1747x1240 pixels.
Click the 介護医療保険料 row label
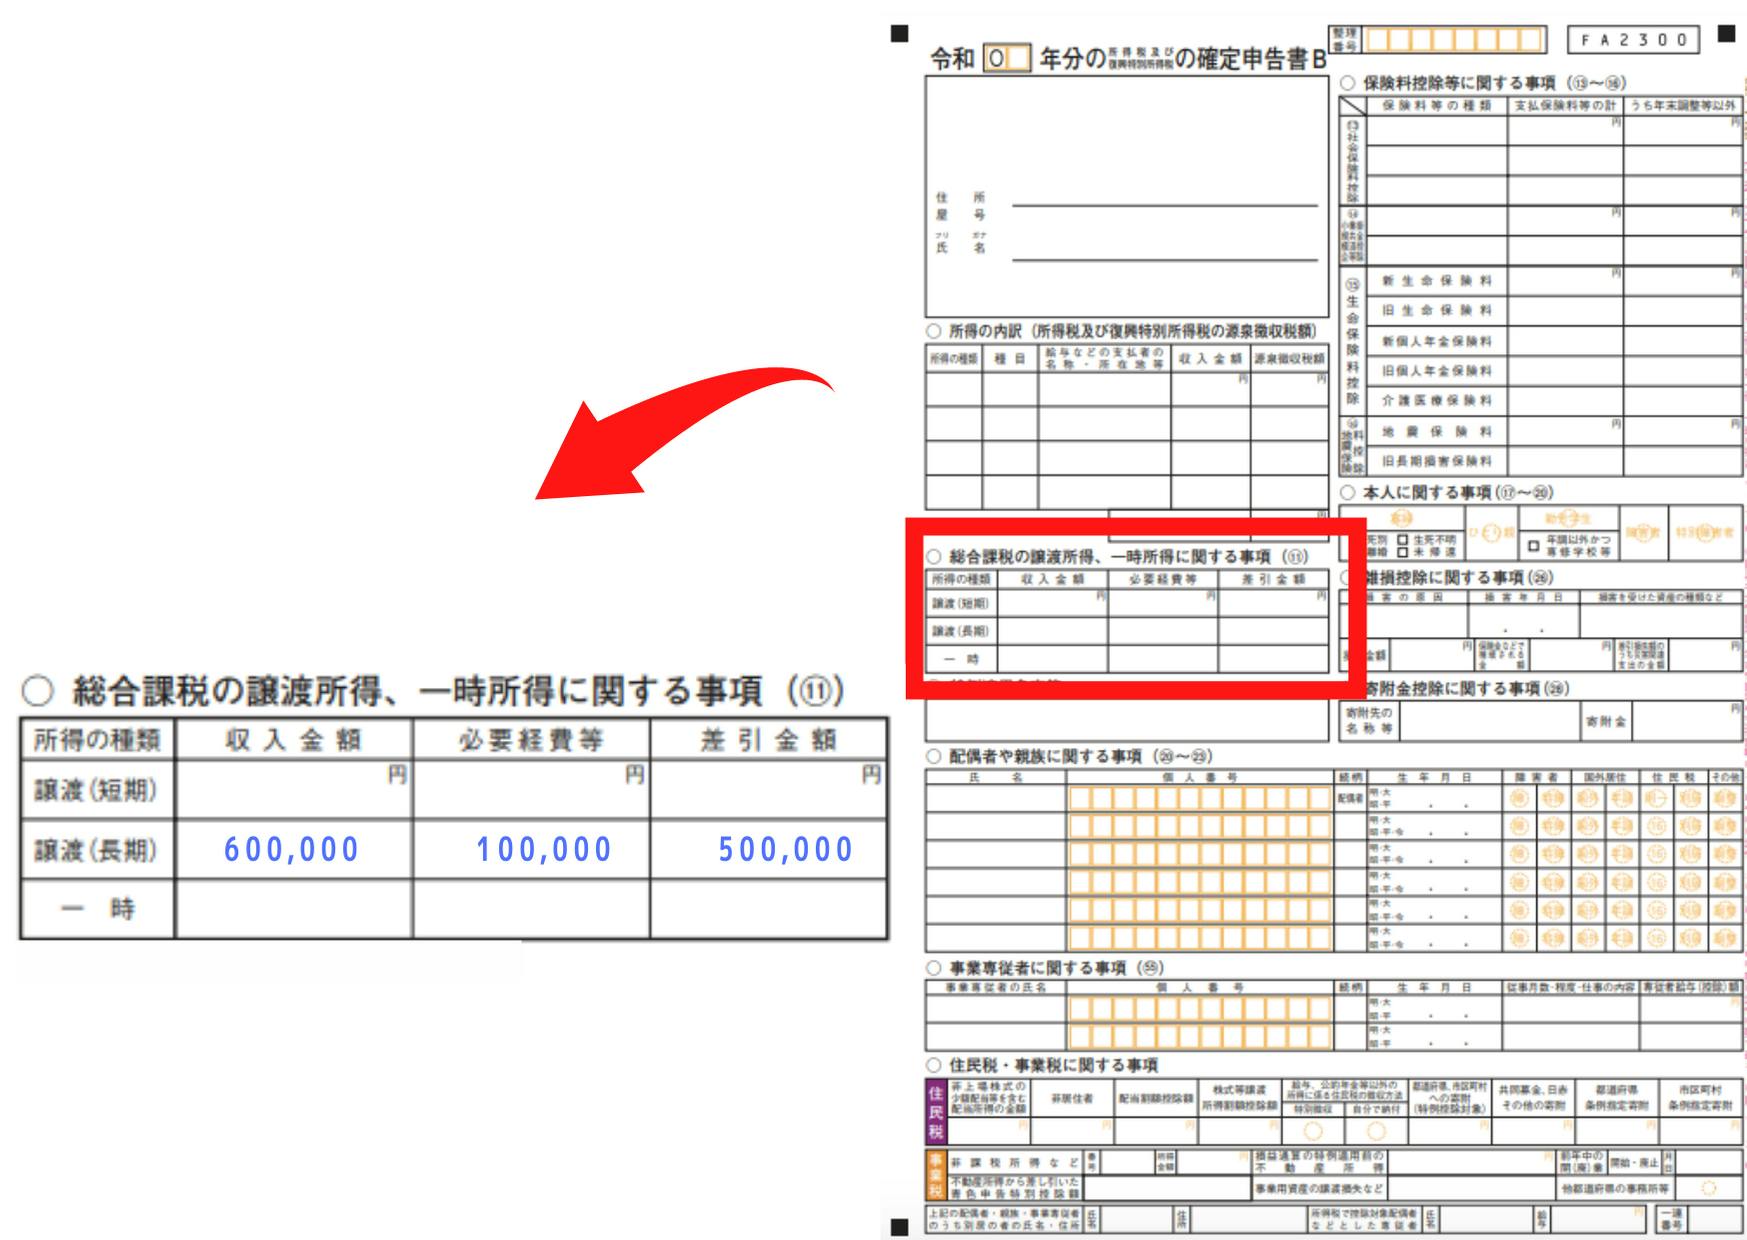pos(1437,401)
